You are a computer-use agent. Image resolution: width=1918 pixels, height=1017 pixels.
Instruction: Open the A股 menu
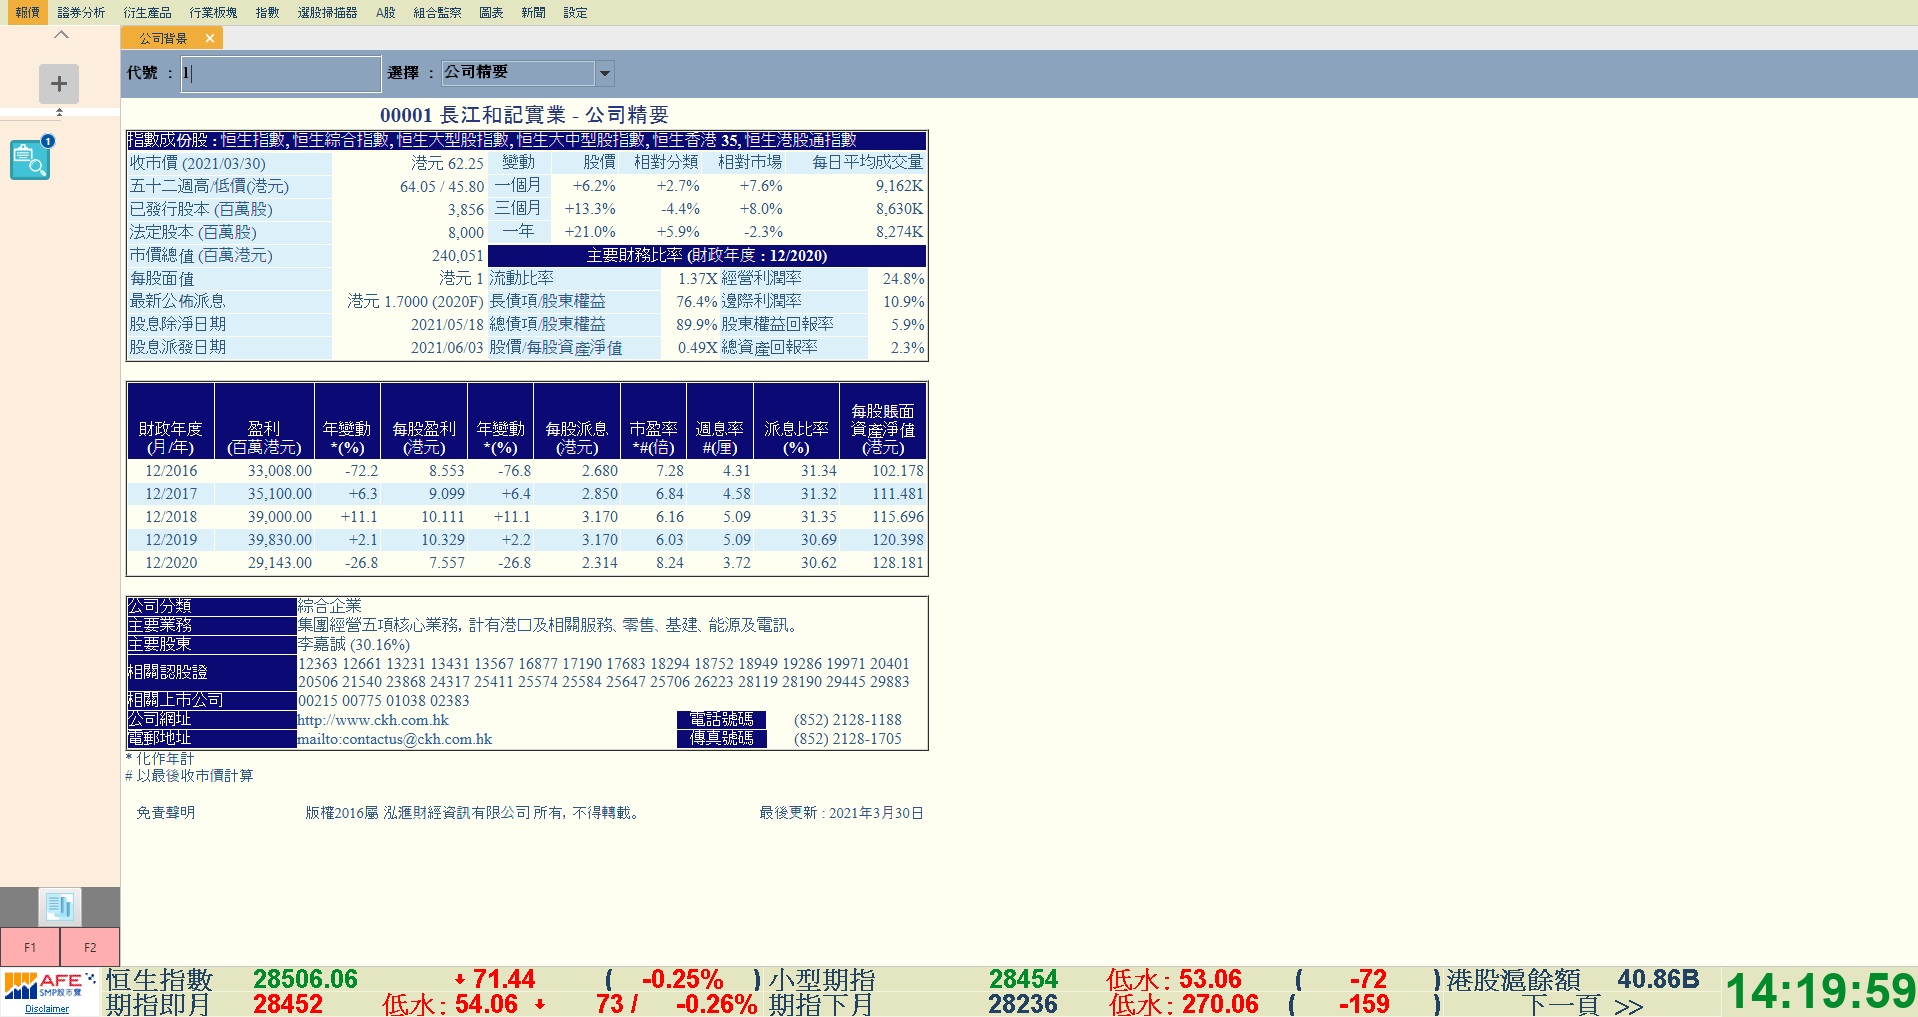point(386,12)
